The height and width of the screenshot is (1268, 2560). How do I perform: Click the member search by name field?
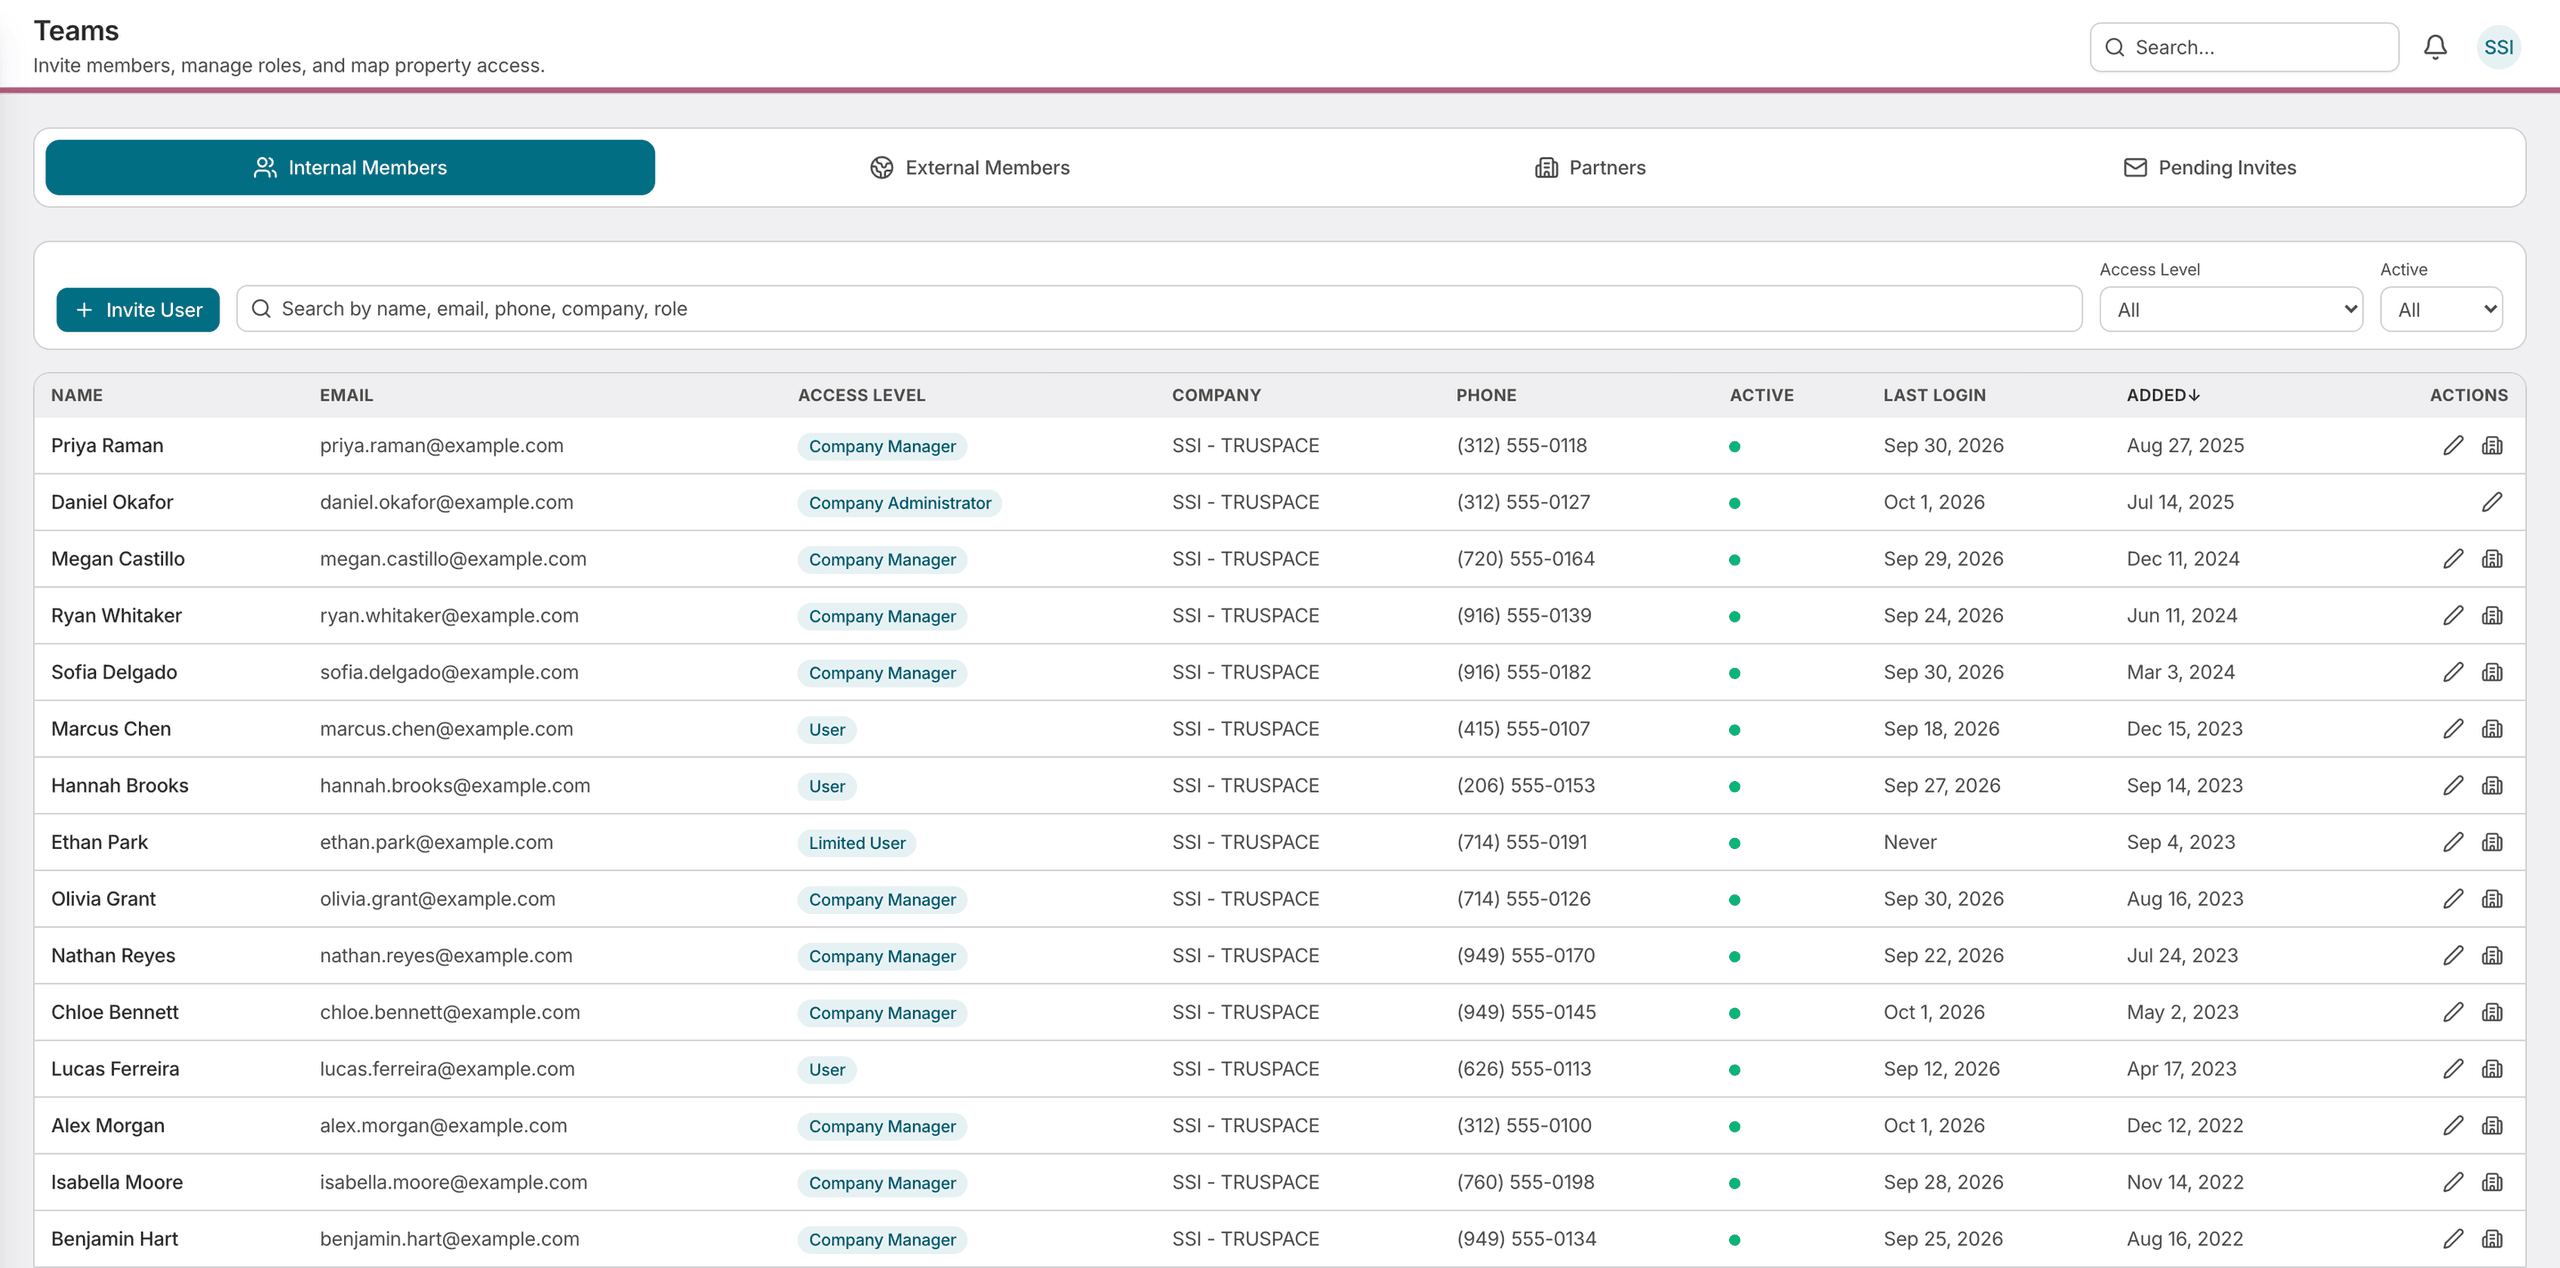pos(1159,309)
